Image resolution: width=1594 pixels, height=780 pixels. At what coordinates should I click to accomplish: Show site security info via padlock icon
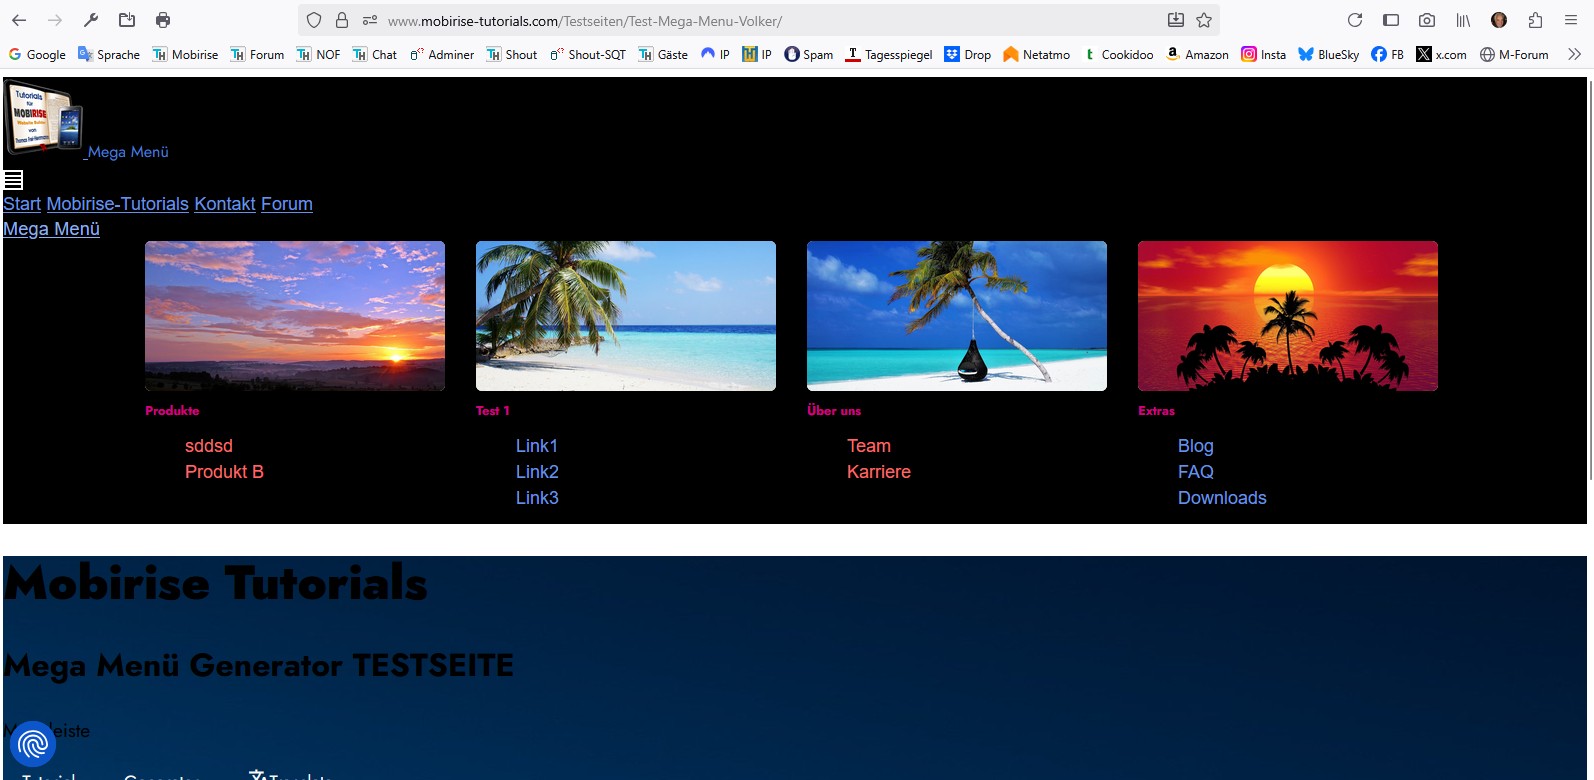[342, 20]
